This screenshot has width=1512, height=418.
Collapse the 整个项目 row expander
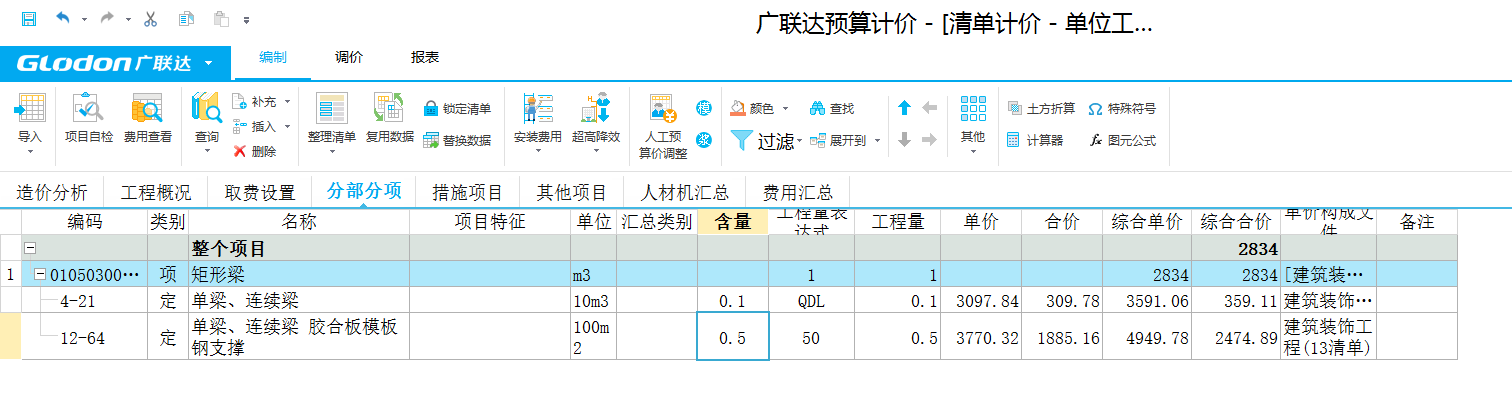pyautogui.click(x=30, y=248)
